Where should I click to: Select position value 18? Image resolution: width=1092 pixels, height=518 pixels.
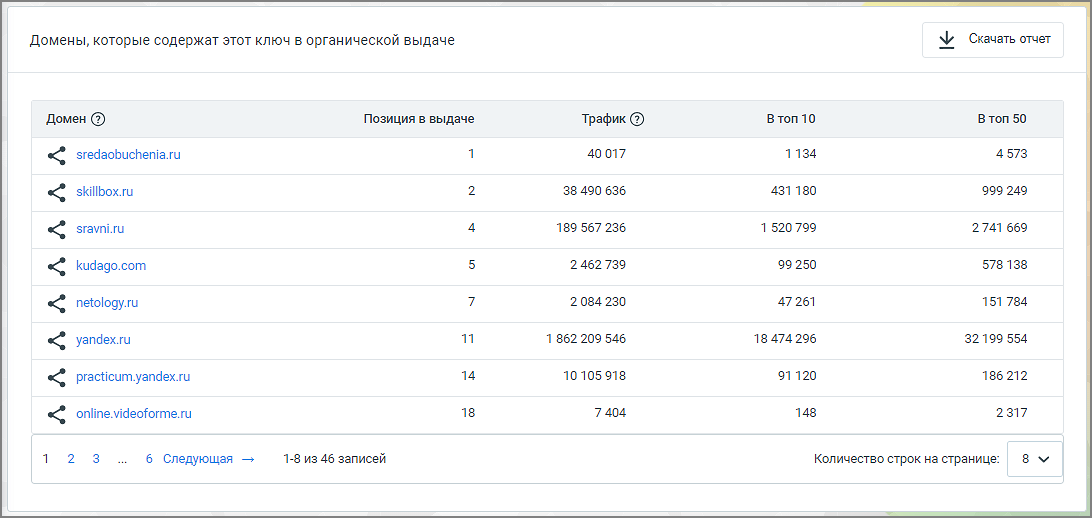click(x=468, y=414)
